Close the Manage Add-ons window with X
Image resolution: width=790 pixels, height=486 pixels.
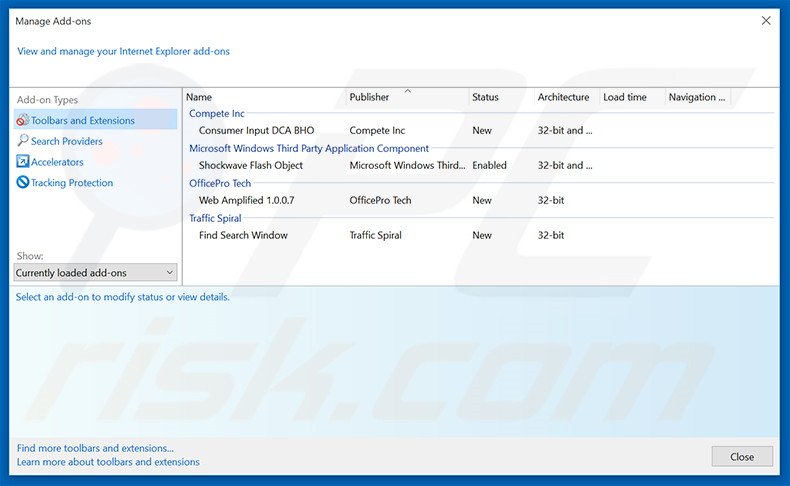tap(766, 21)
